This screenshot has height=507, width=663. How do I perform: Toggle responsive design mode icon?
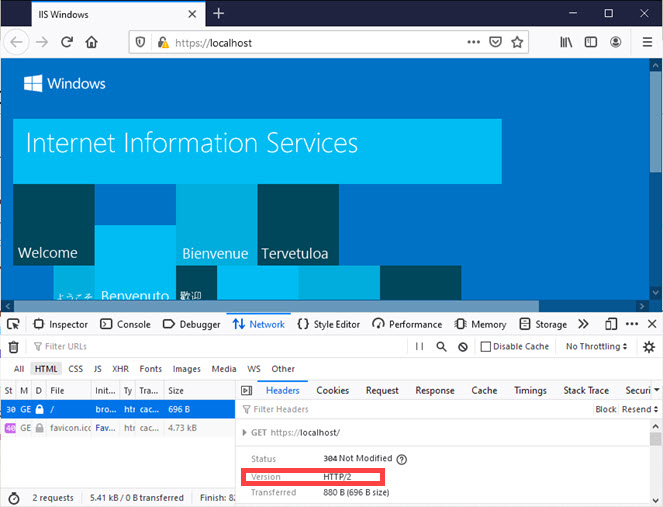pyautogui.click(x=611, y=324)
